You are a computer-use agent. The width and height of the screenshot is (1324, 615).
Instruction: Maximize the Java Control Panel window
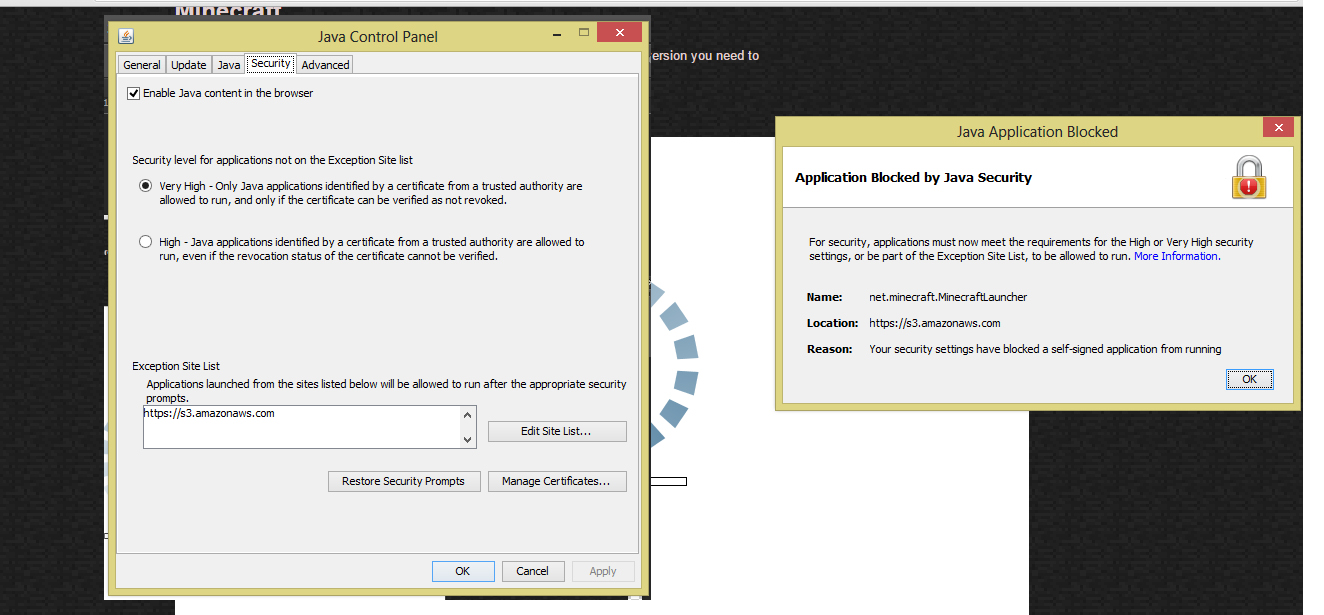pos(584,33)
